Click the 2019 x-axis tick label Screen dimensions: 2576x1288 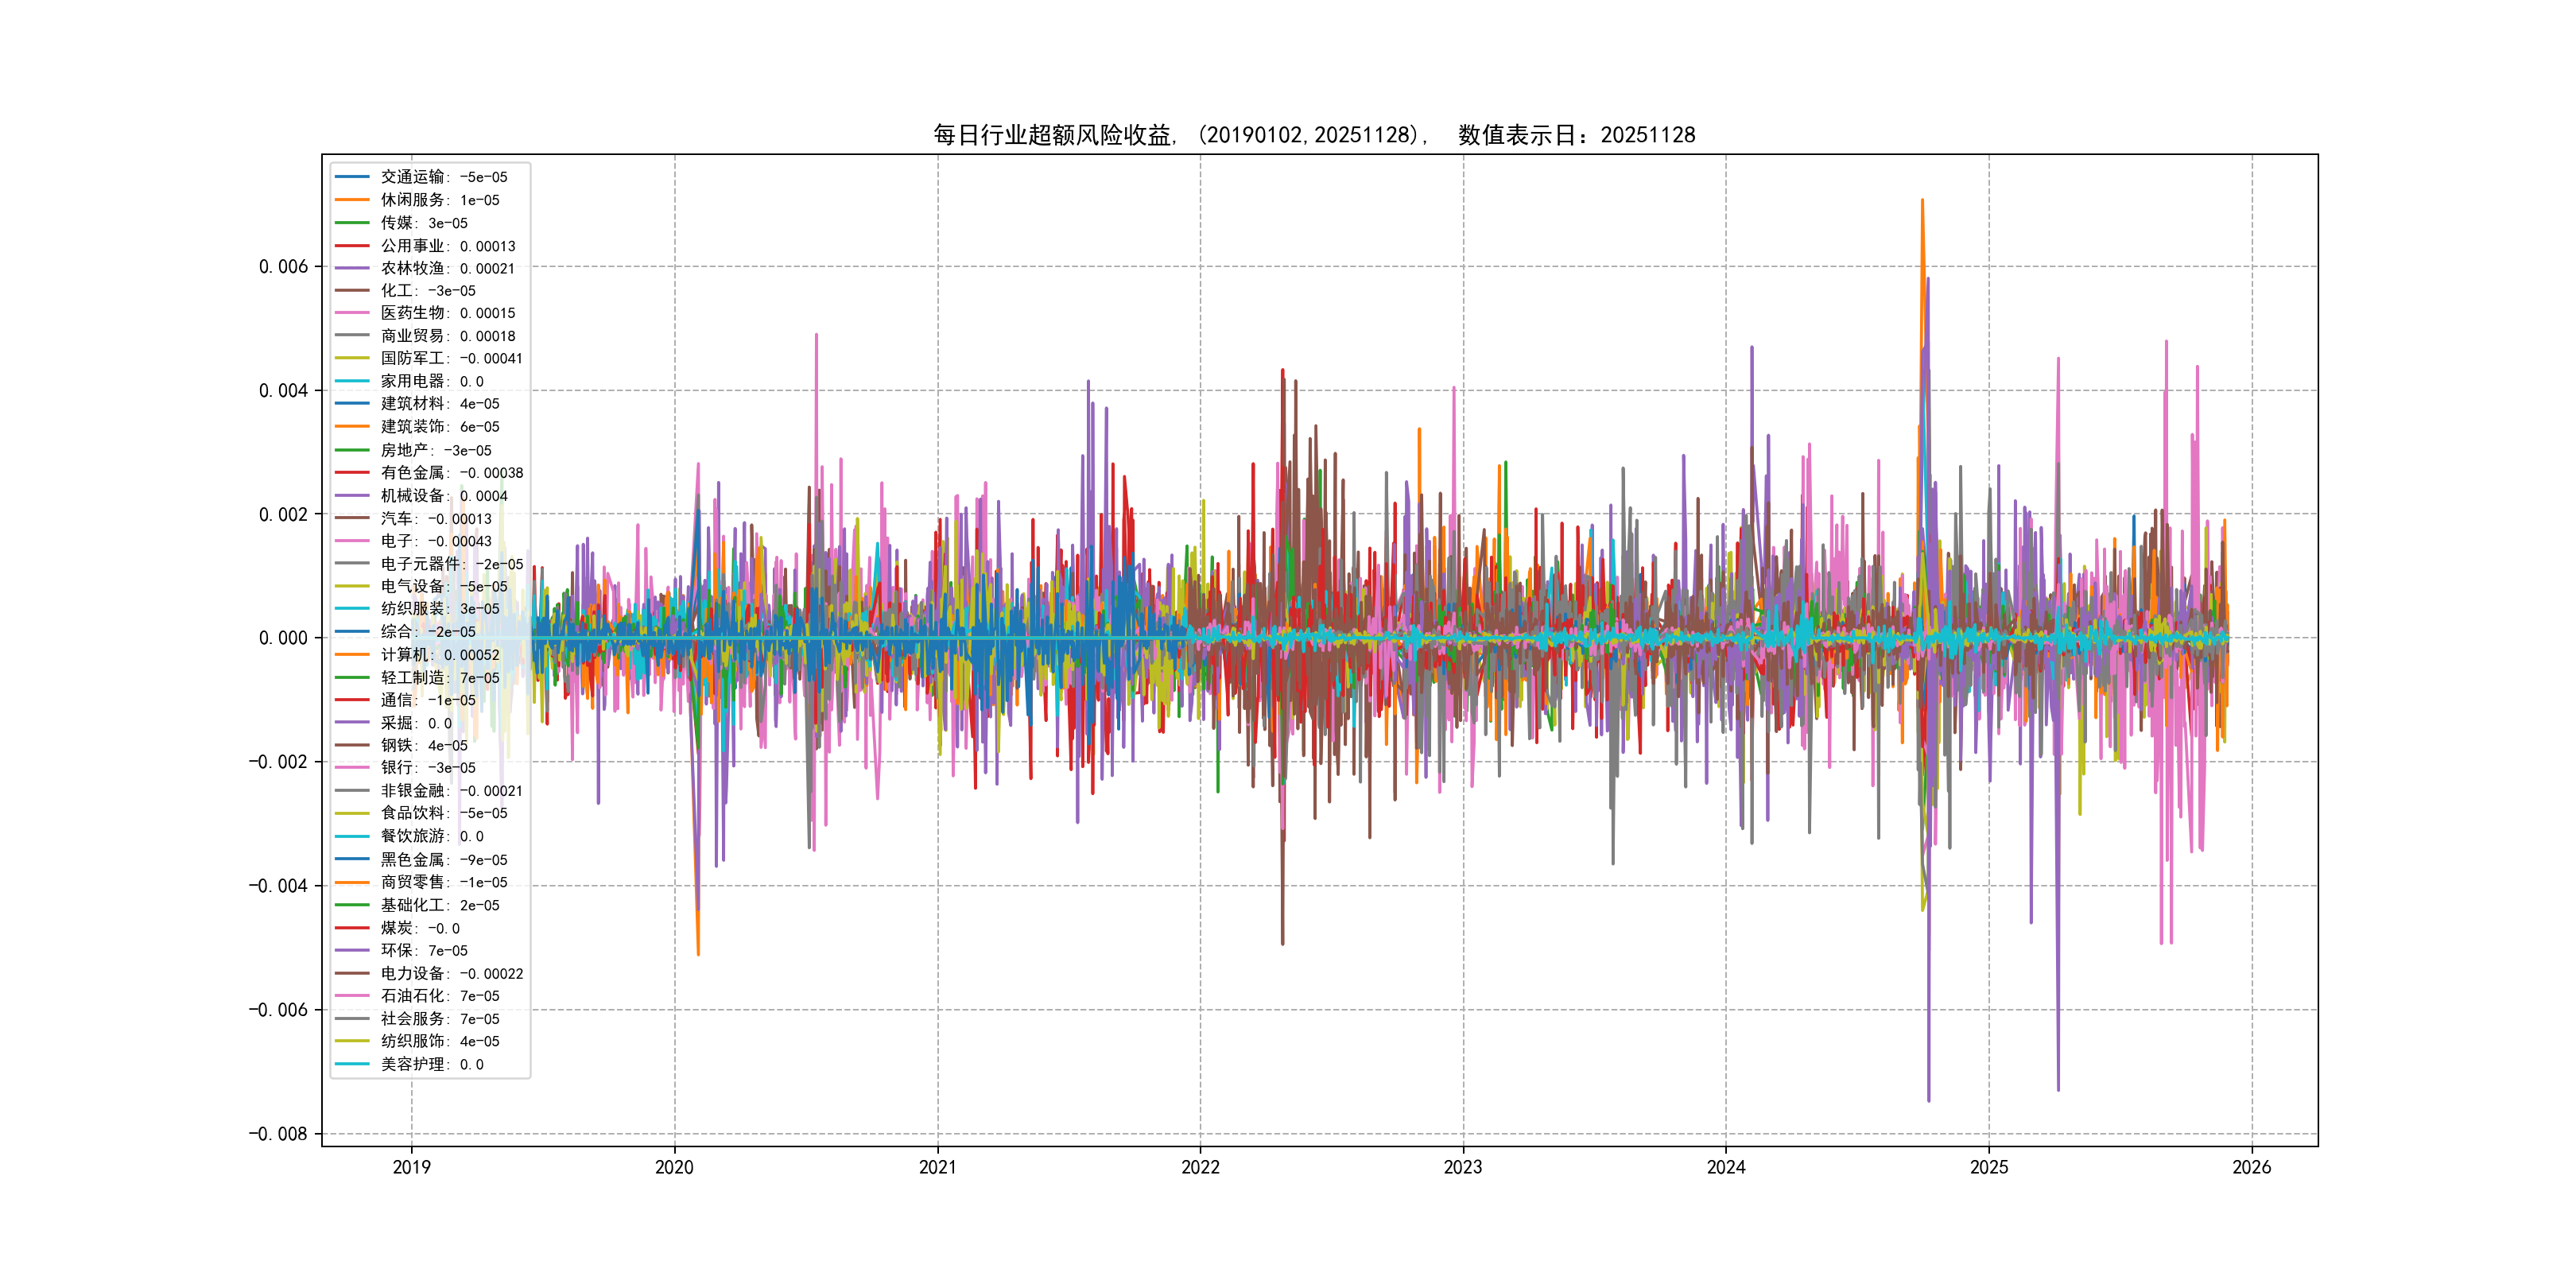tap(411, 1167)
